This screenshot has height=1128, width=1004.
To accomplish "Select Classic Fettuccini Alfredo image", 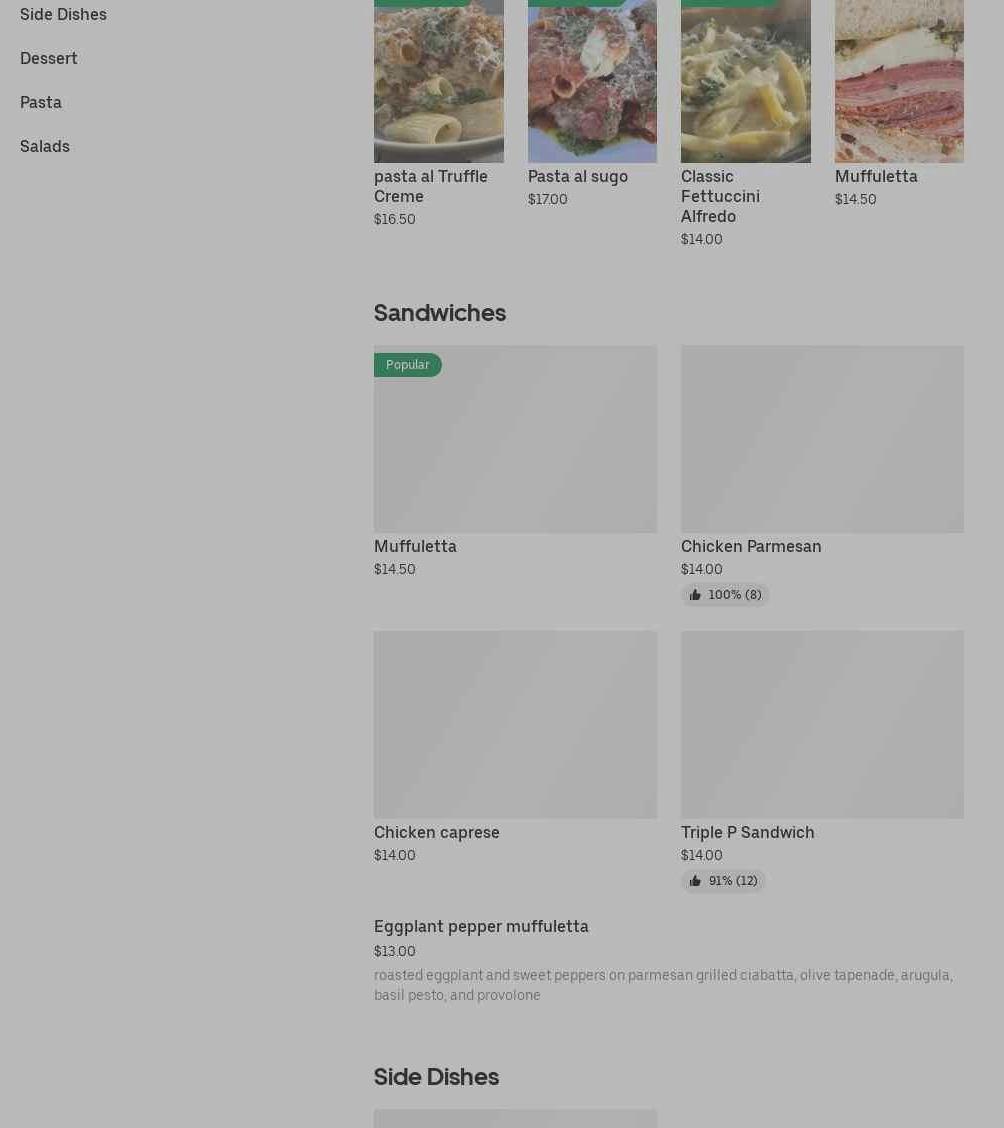I will (746, 81).
